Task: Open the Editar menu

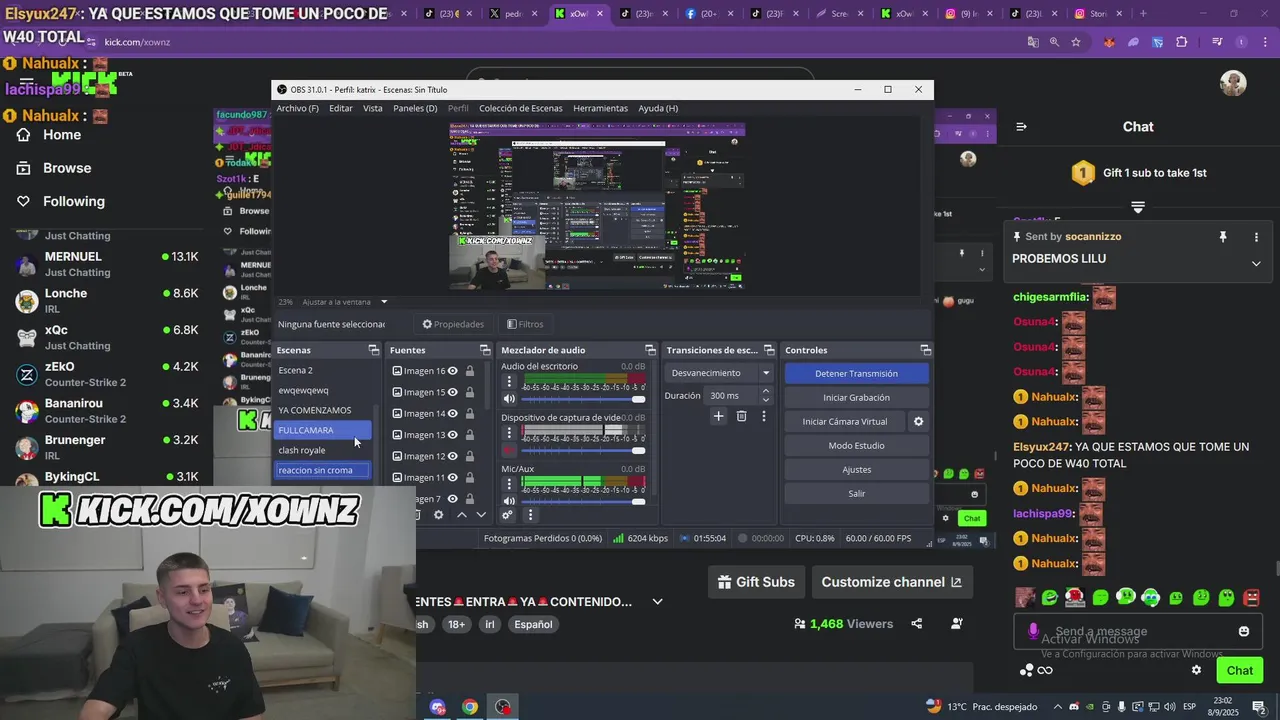Action: [341, 108]
